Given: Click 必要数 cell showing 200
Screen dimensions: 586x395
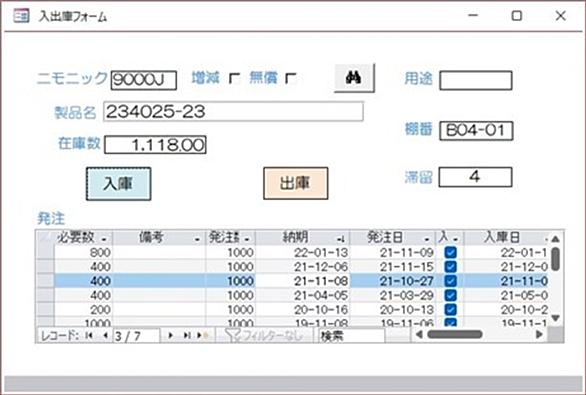Looking at the screenshot, I should pyautogui.click(x=83, y=309).
